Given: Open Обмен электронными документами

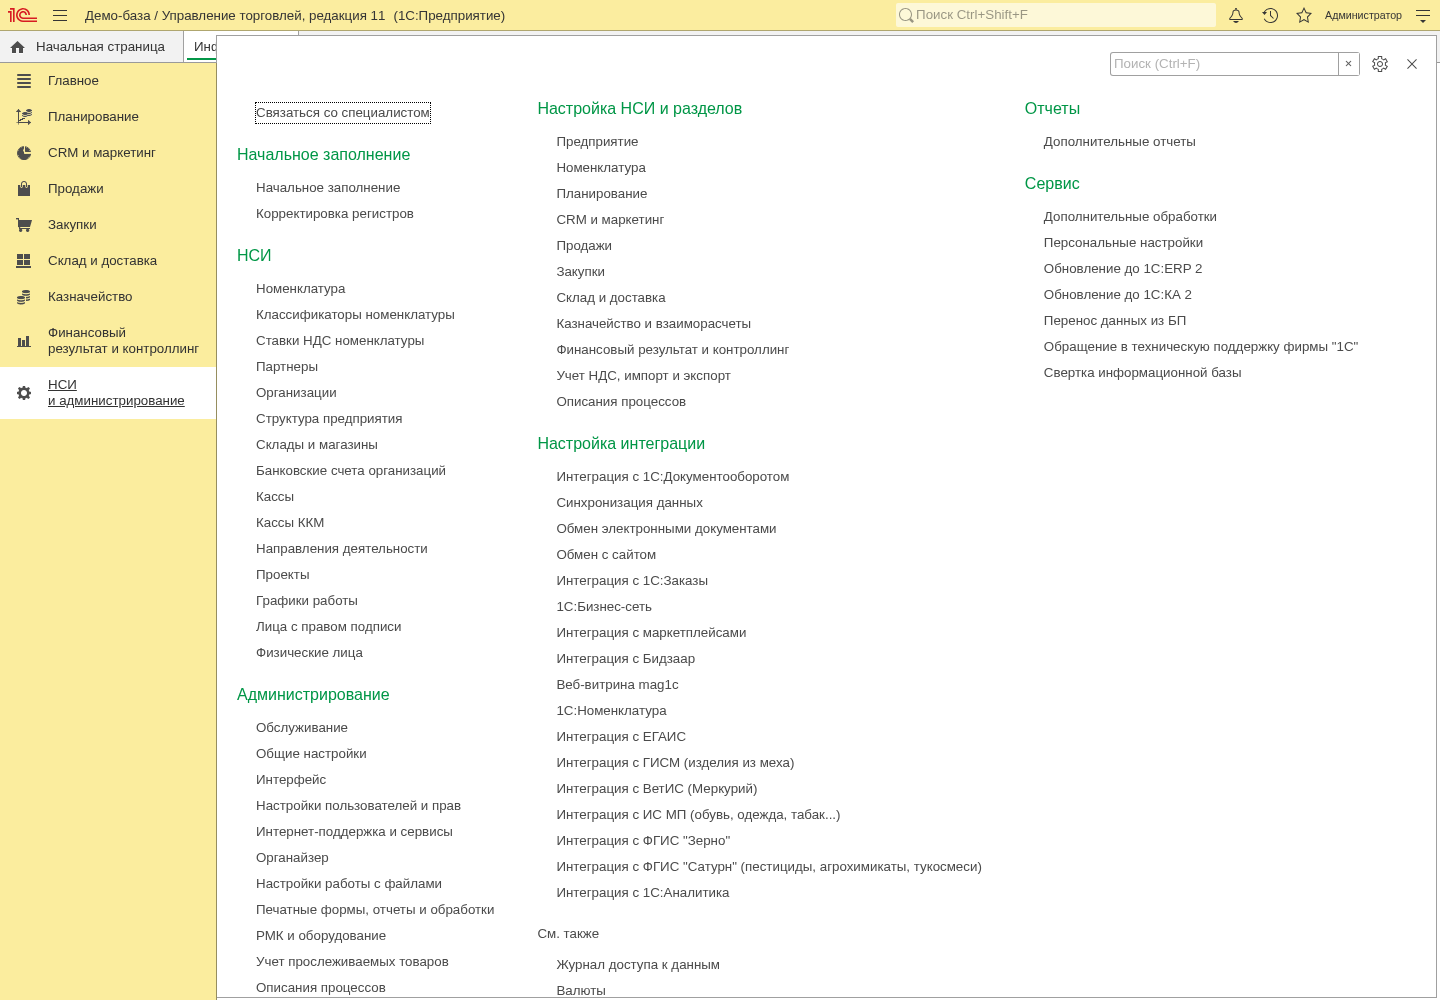Looking at the screenshot, I should [667, 529].
